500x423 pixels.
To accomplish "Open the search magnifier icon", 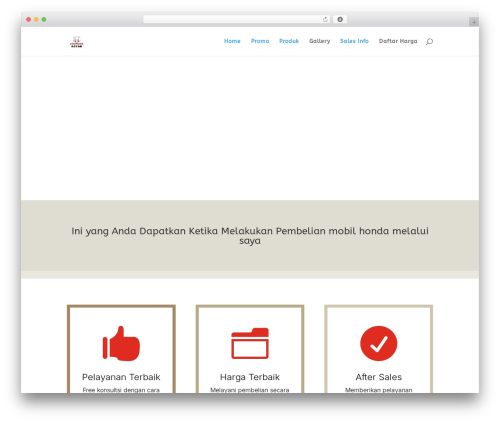I will coord(429,41).
